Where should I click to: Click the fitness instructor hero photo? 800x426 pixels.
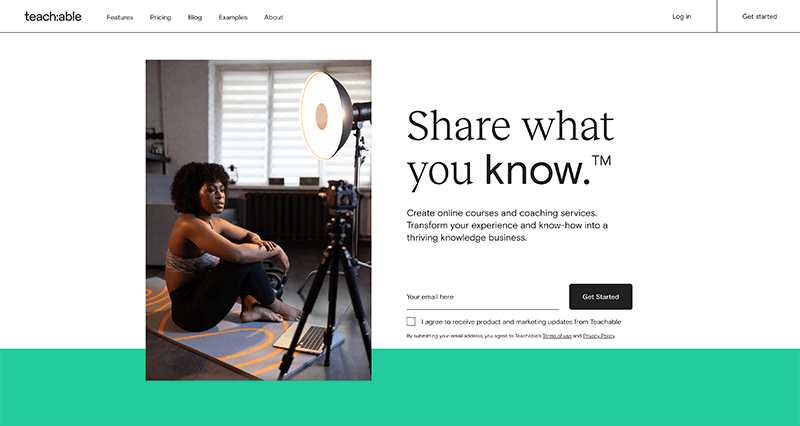coord(259,220)
